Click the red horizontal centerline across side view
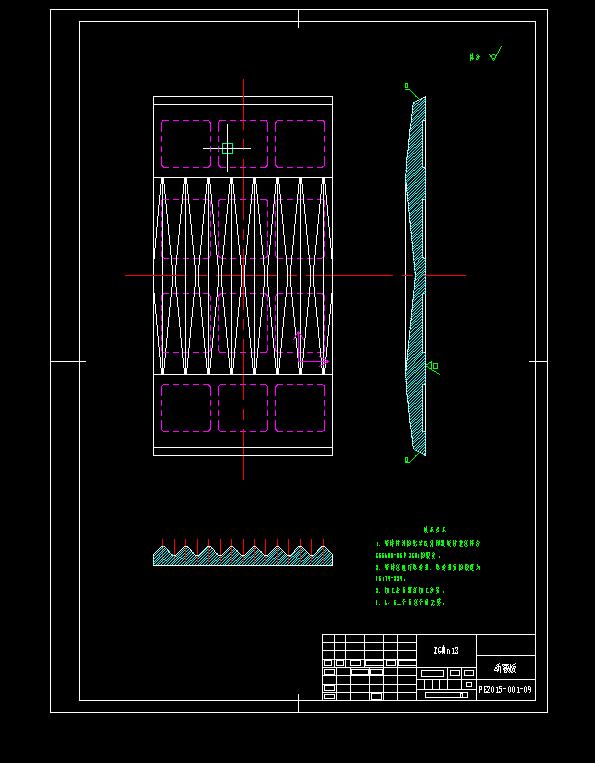The width and height of the screenshot is (595, 763). (x=434, y=275)
